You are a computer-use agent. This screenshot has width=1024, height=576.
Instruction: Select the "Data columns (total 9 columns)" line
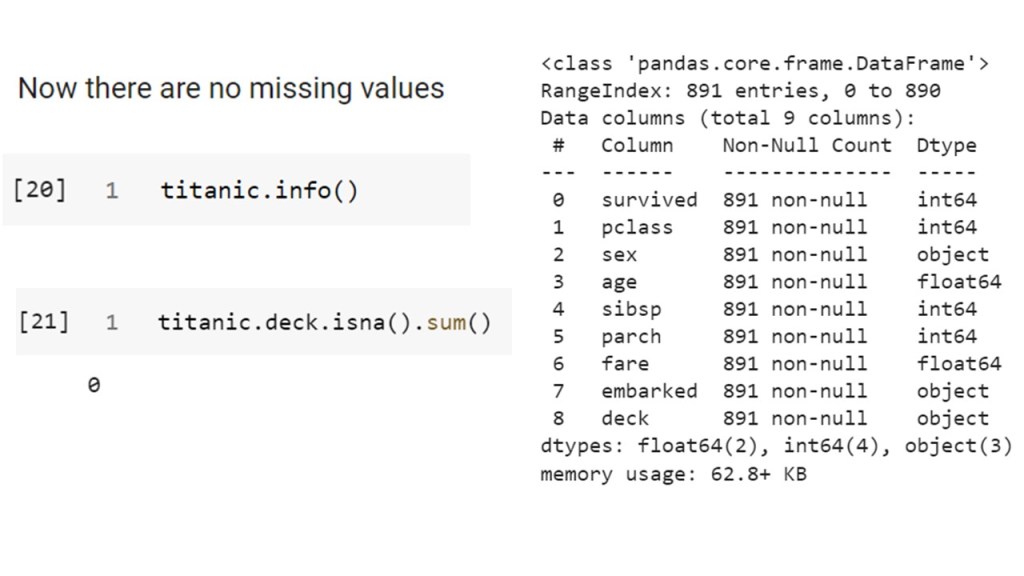728,118
